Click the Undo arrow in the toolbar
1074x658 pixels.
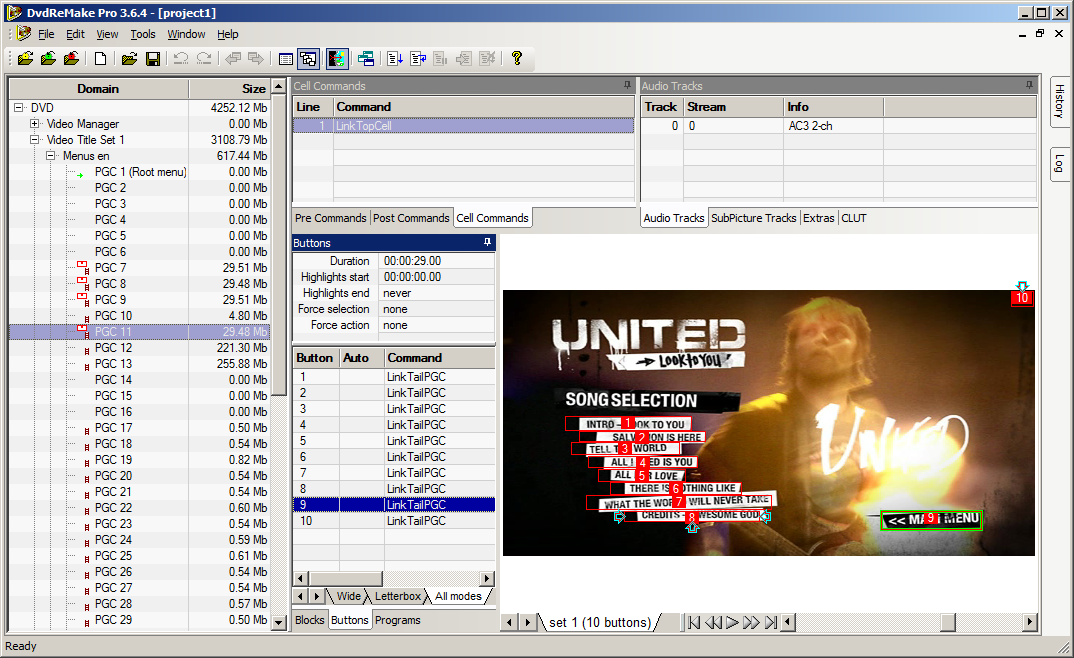tap(181, 59)
